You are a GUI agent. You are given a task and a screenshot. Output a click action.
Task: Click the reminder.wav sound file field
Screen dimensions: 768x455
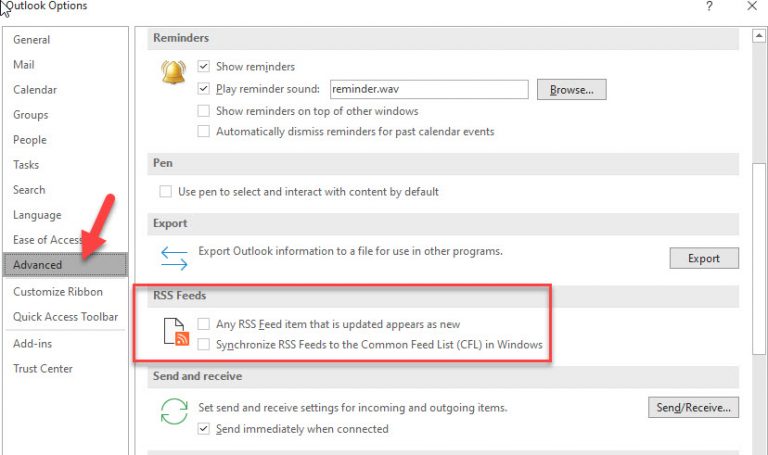click(x=428, y=89)
